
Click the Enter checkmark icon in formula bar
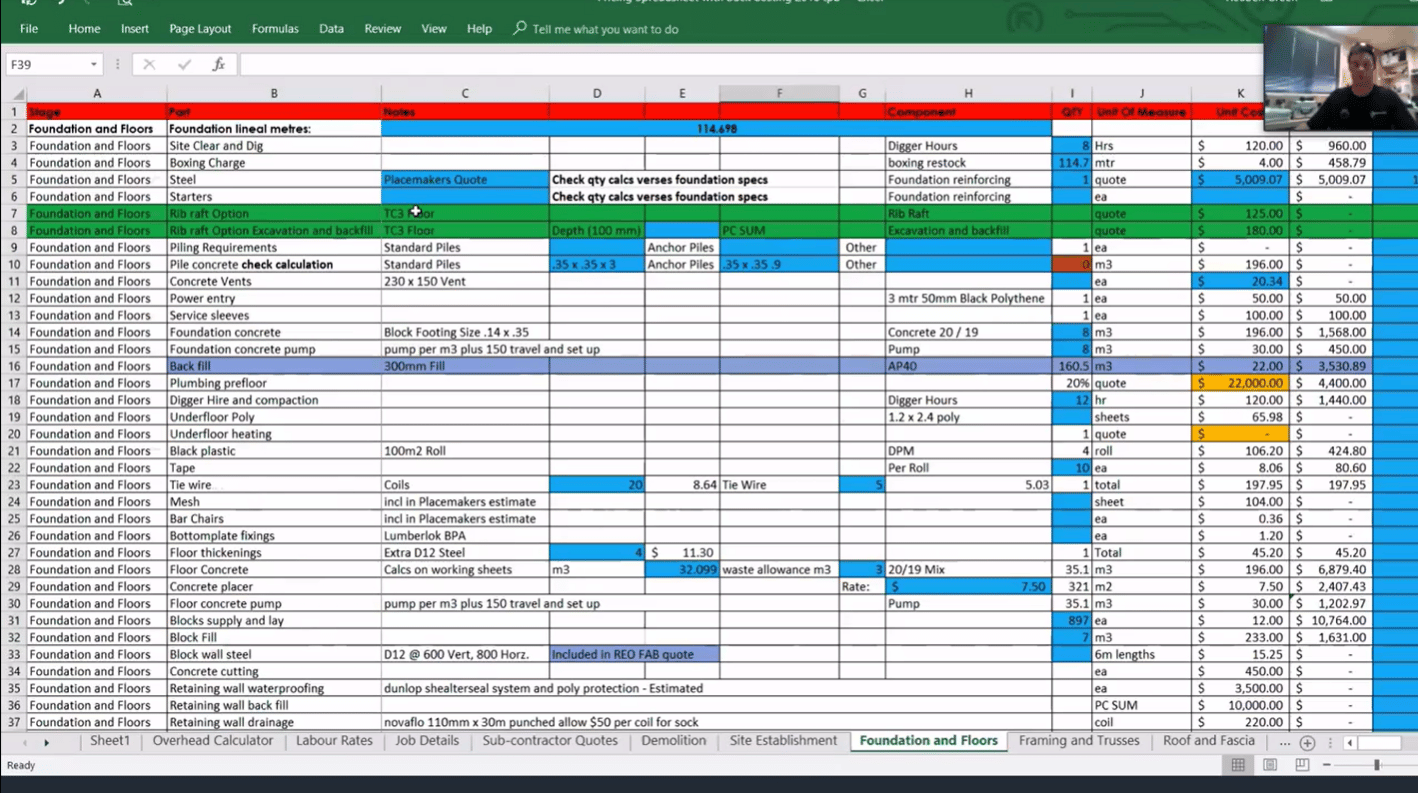pos(184,65)
